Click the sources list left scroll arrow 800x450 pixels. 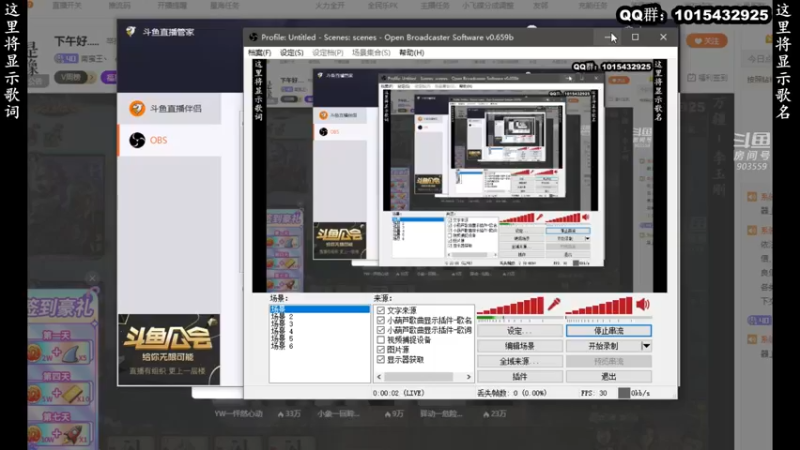[x=379, y=377]
